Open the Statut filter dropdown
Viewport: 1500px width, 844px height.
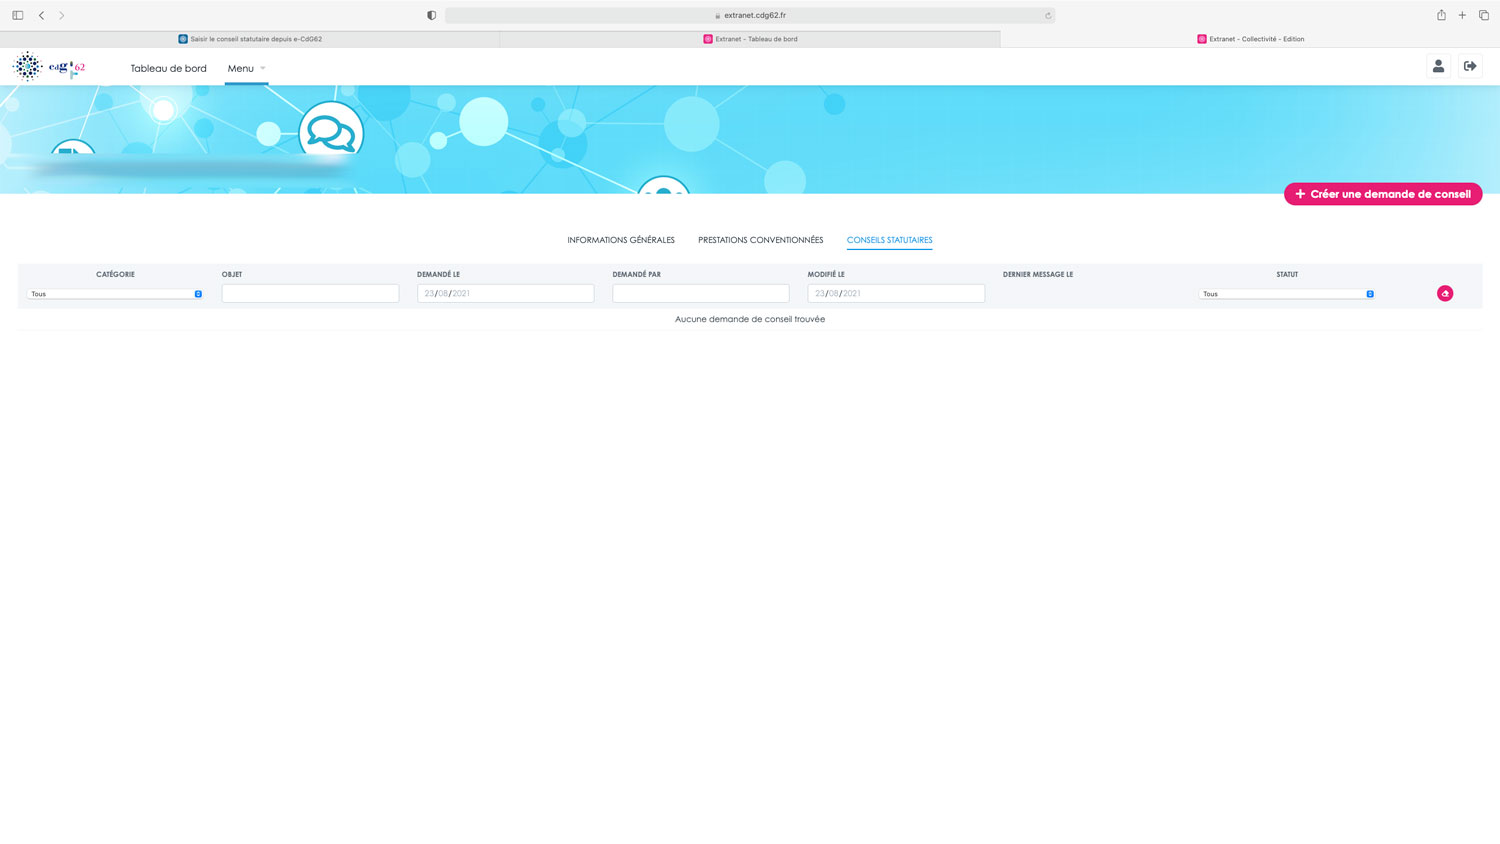(1286, 294)
